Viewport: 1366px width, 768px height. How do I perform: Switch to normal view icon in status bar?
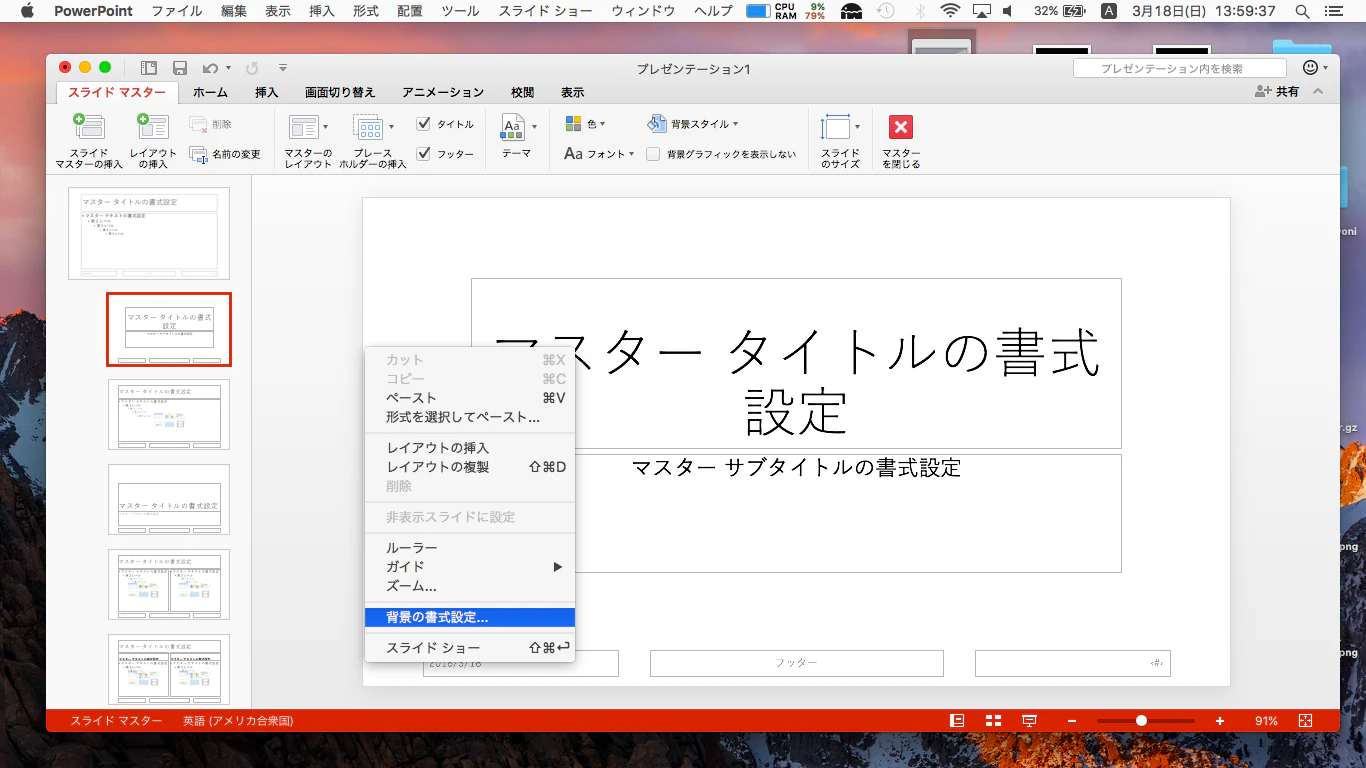[957, 721]
